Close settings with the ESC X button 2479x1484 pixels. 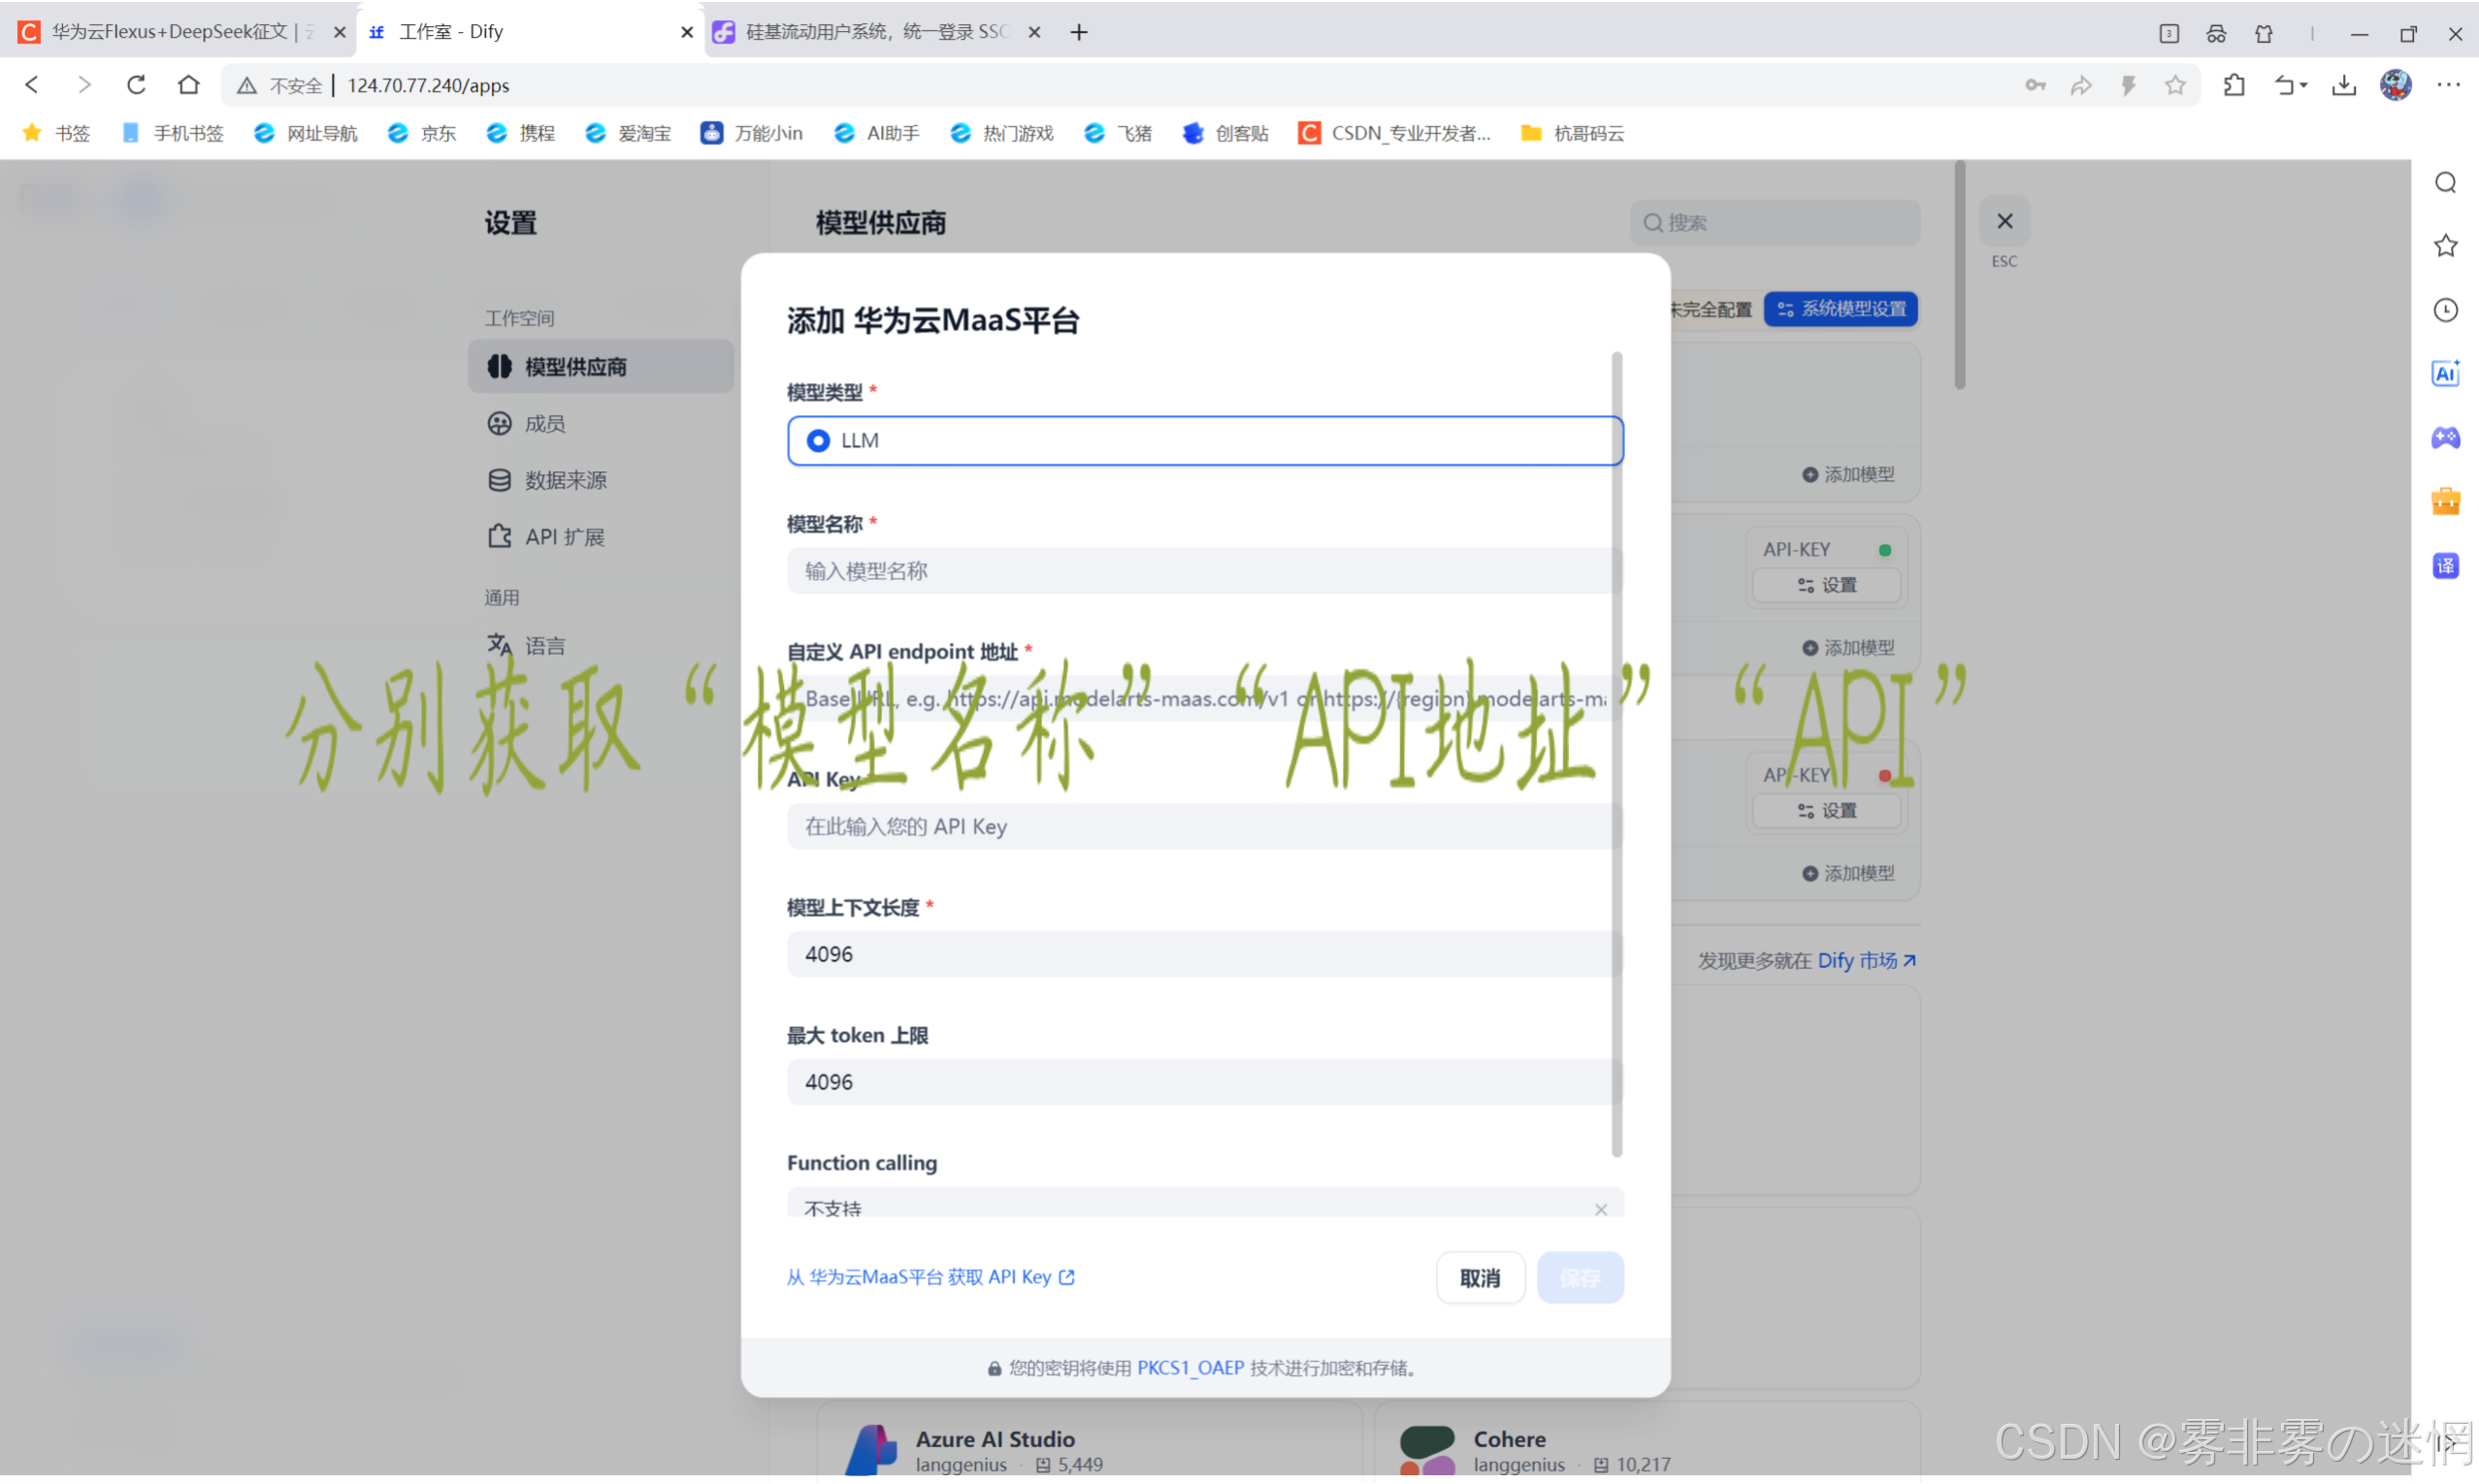pos(2004,222)
